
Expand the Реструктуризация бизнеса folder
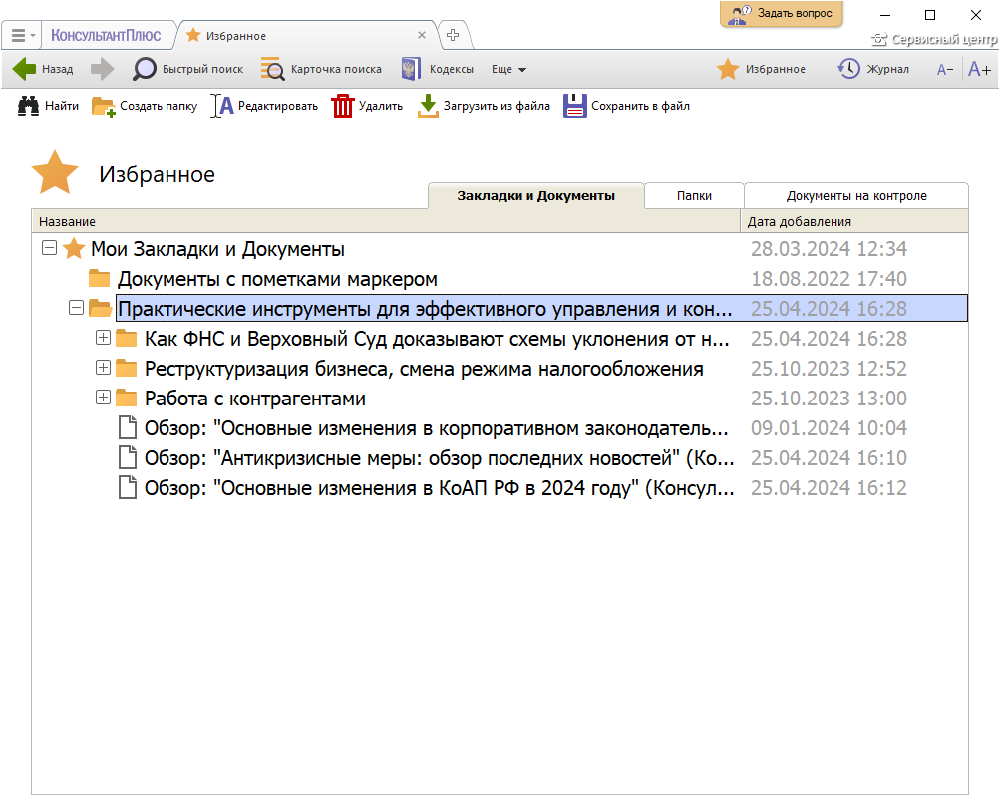click(x=103, y=367)
